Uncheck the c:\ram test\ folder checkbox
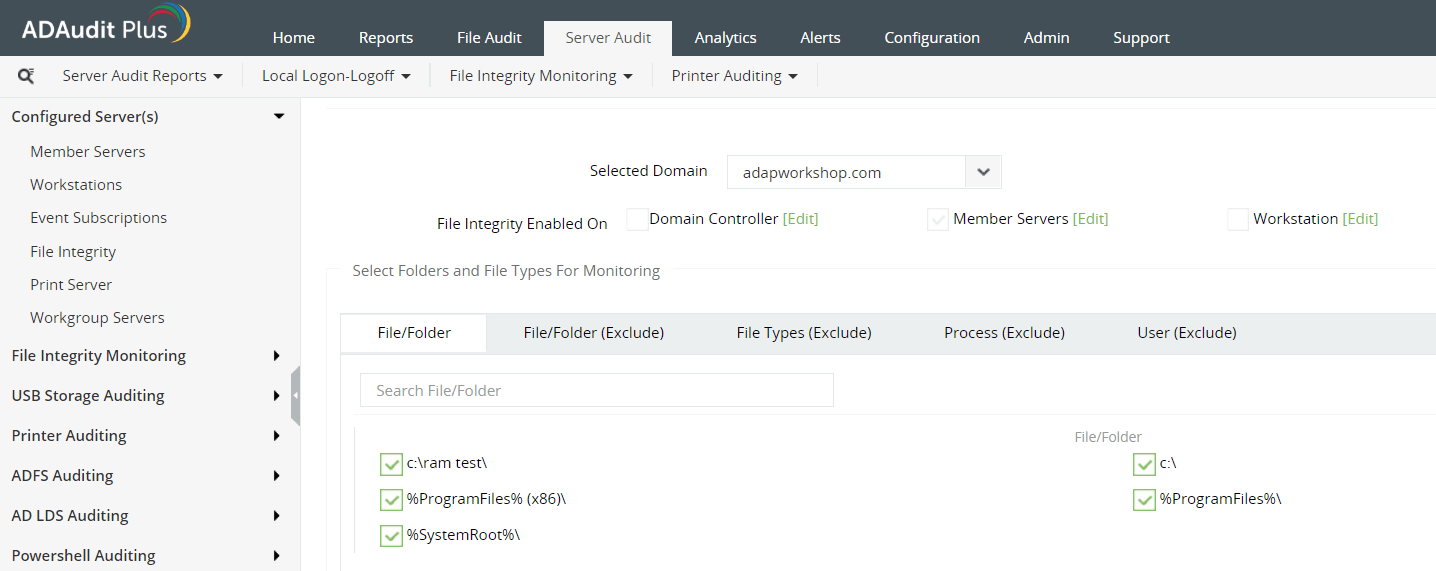Image resolution: width=1436 pixels, height=571 pixels. (391, 464)
